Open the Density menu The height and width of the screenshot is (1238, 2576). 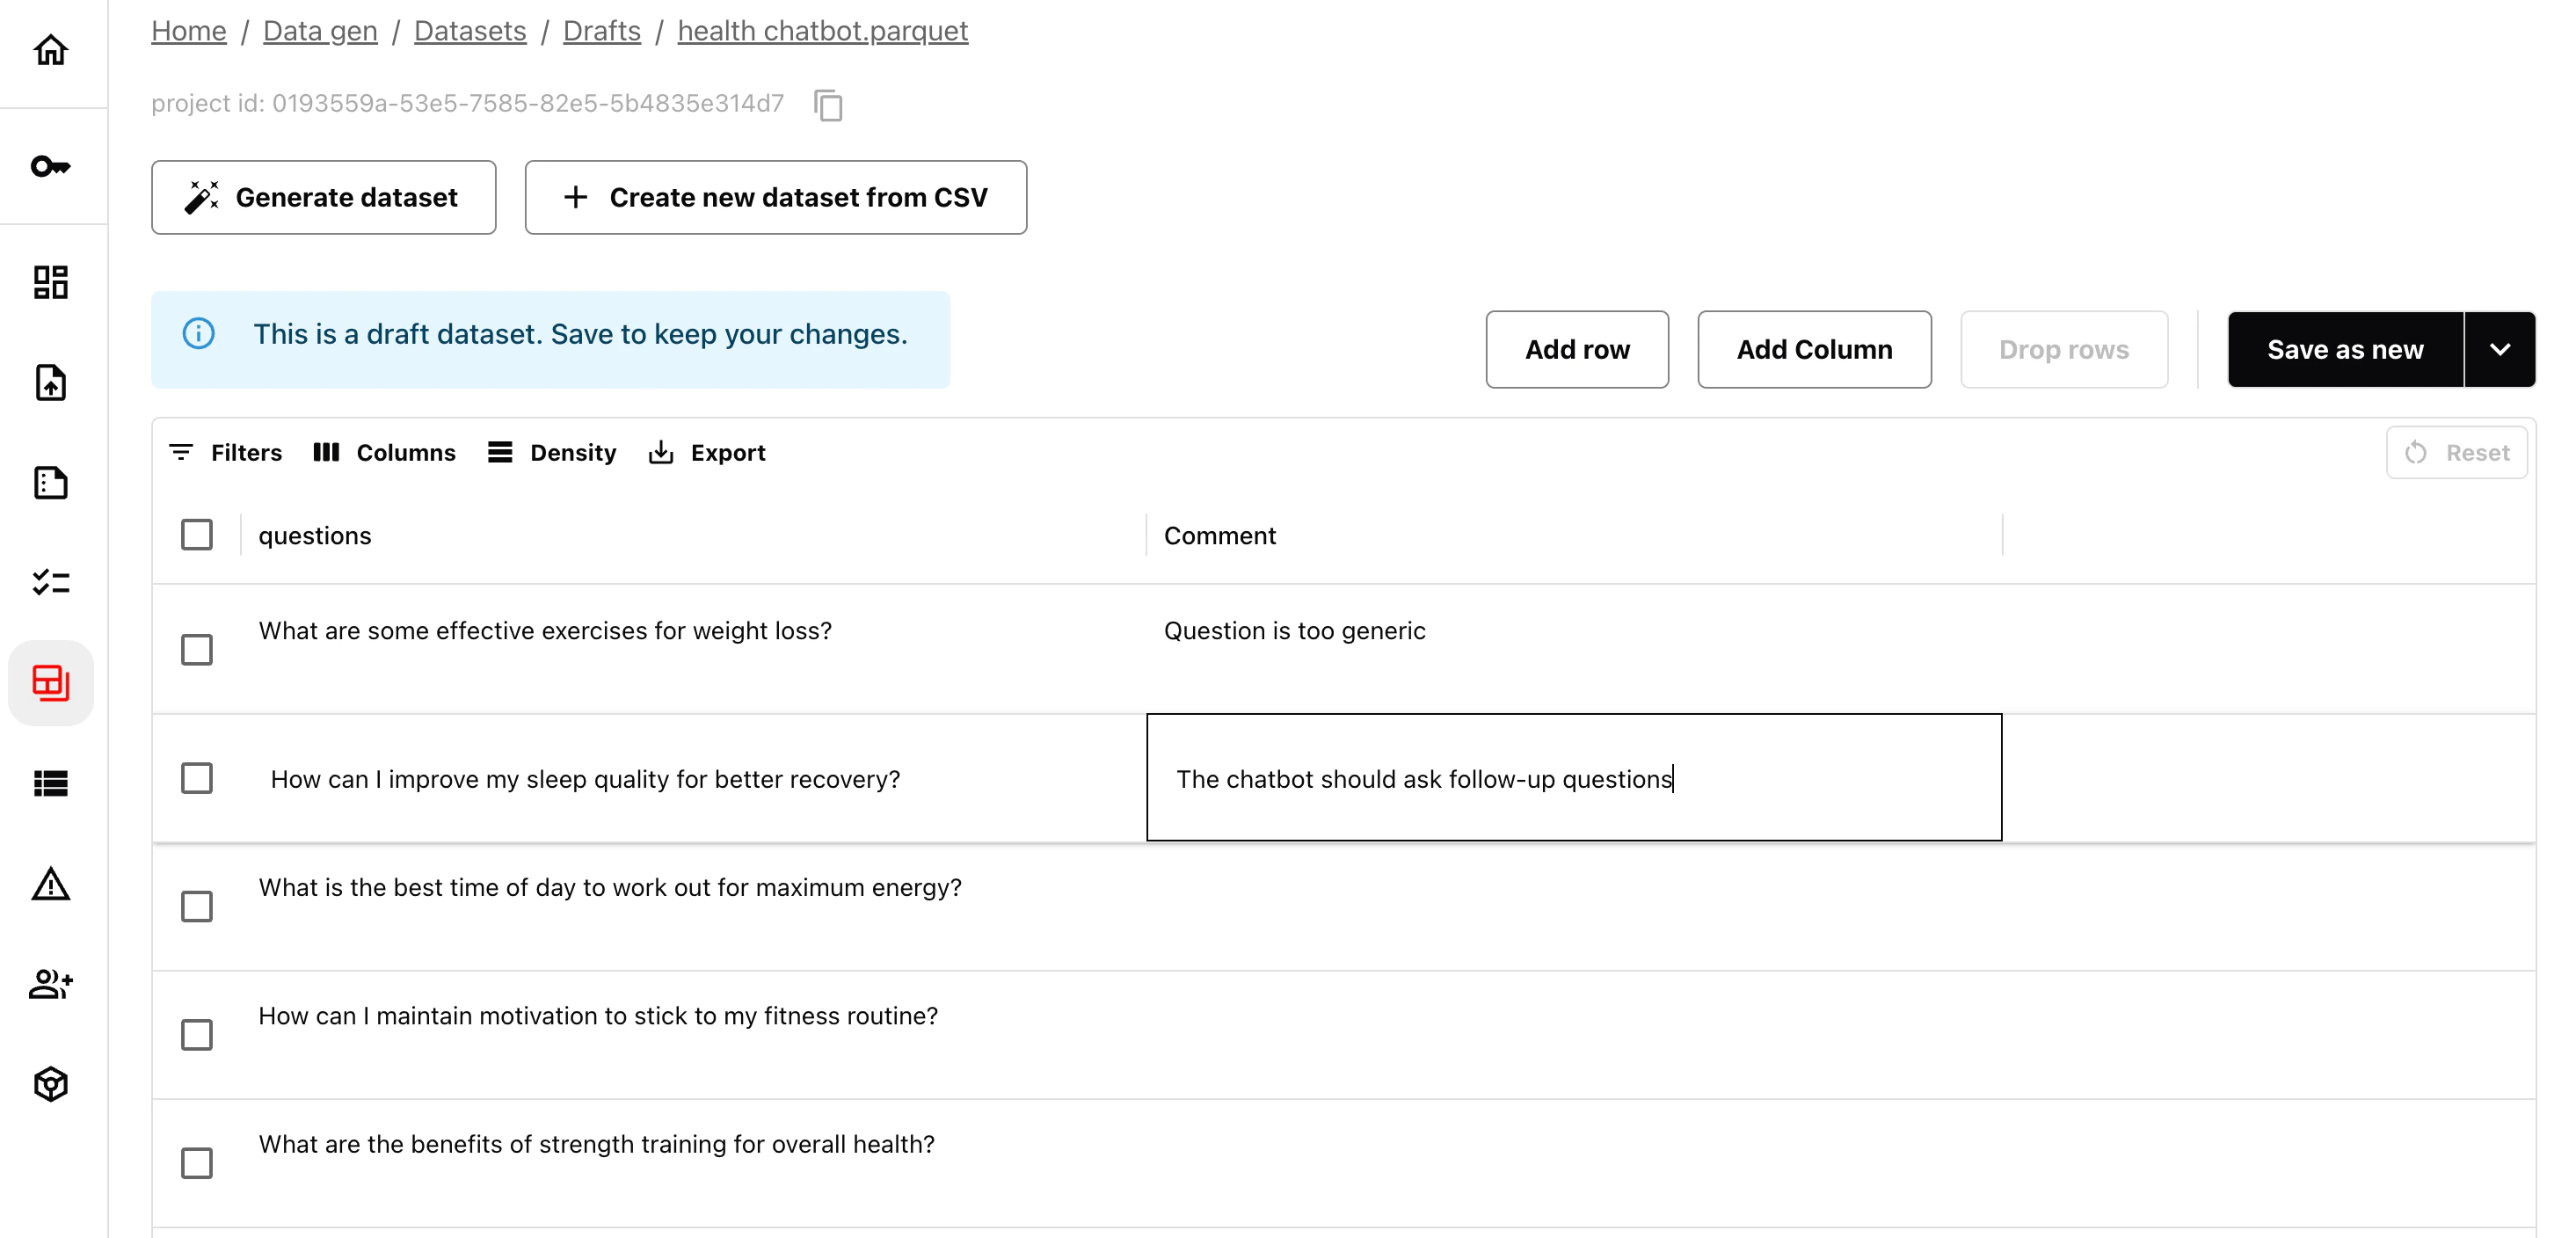(x=552, y=453)
